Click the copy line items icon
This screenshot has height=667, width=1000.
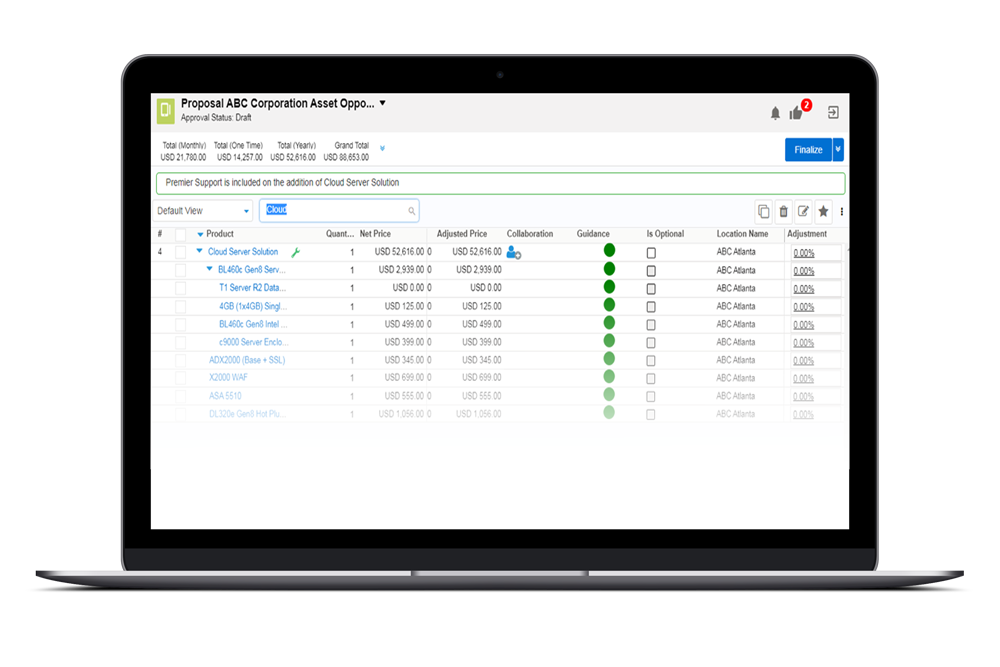[764, 211]
